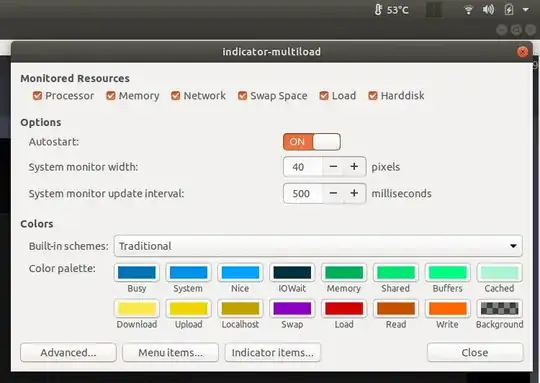
Task: Click the update interval value field
Action: pyautogui.click(x=303, y=193)
